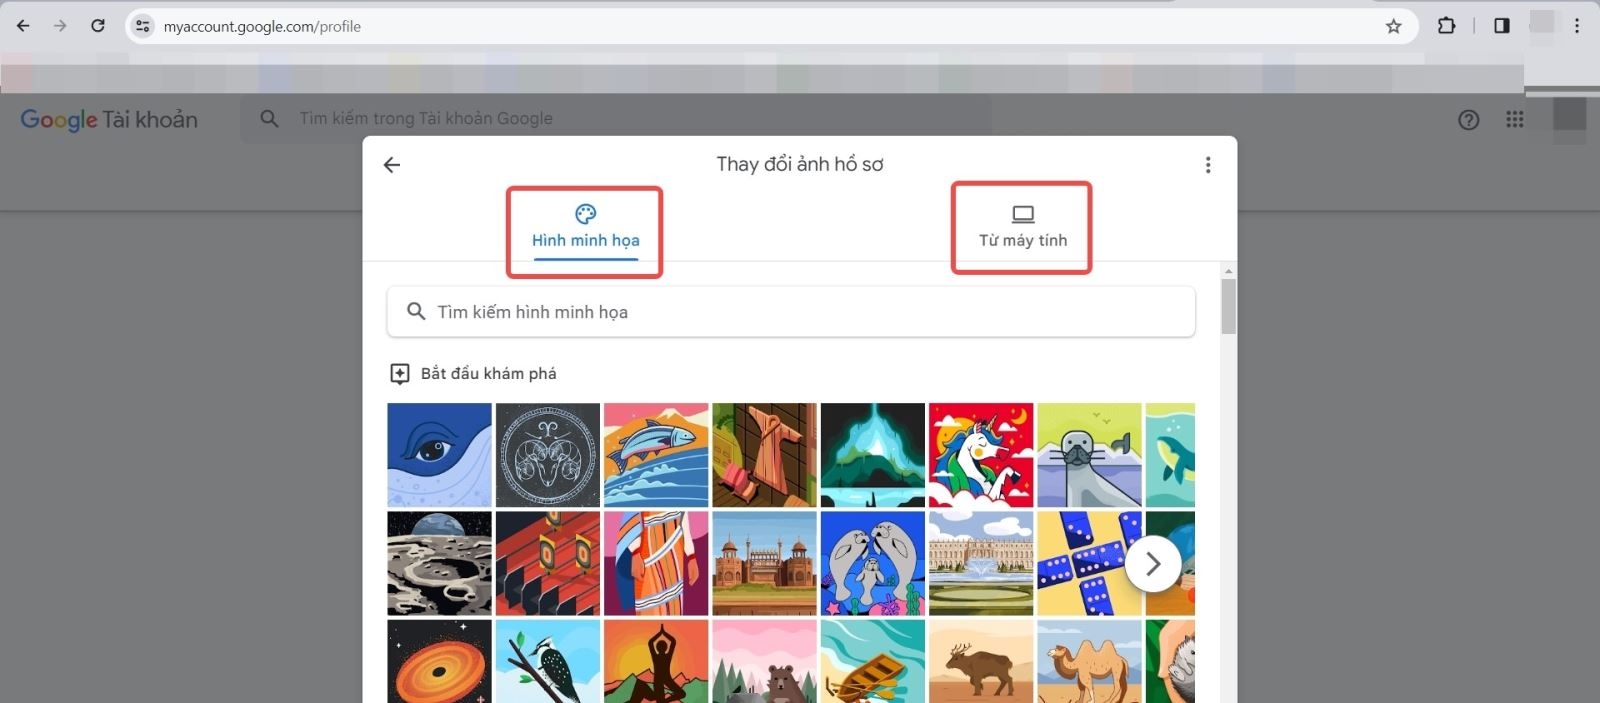Viewport: 1600px width, 703px height.
Task: Pick the two manatees illustration
Action: click(873, 564)
